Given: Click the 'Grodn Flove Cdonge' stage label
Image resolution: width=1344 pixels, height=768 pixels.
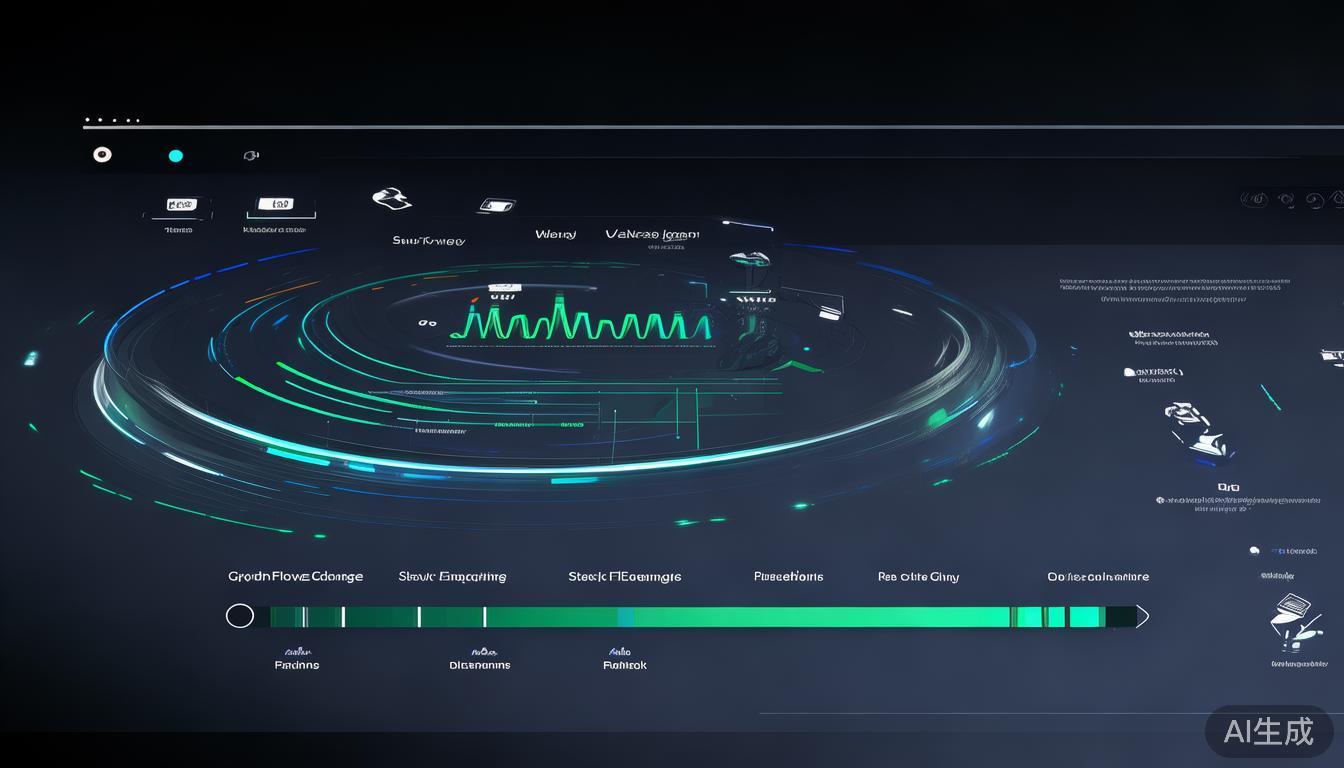Looking at the screenshot, I should pyautogui.click(x=295, y=576).
